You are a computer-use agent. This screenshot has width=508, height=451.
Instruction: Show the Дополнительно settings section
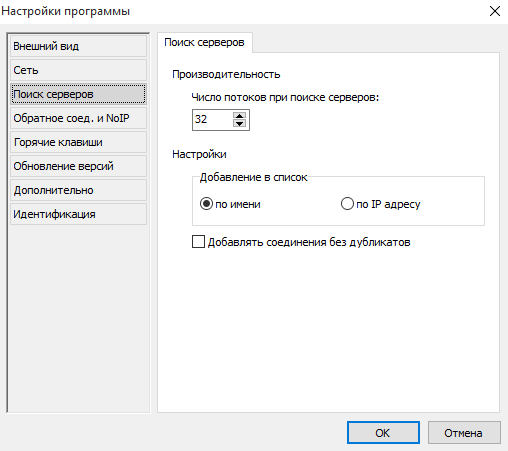pyautogui.click(x=78, y=190)
